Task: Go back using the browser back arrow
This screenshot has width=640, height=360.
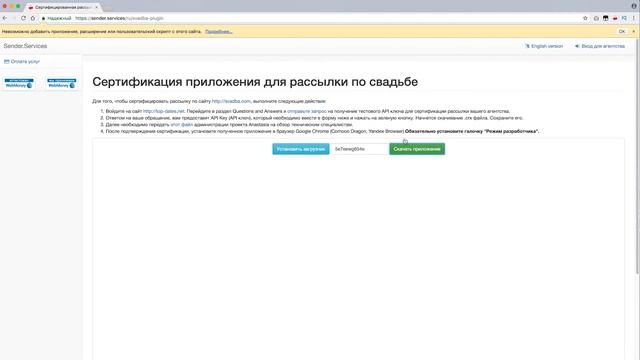Action: (5, 18)
